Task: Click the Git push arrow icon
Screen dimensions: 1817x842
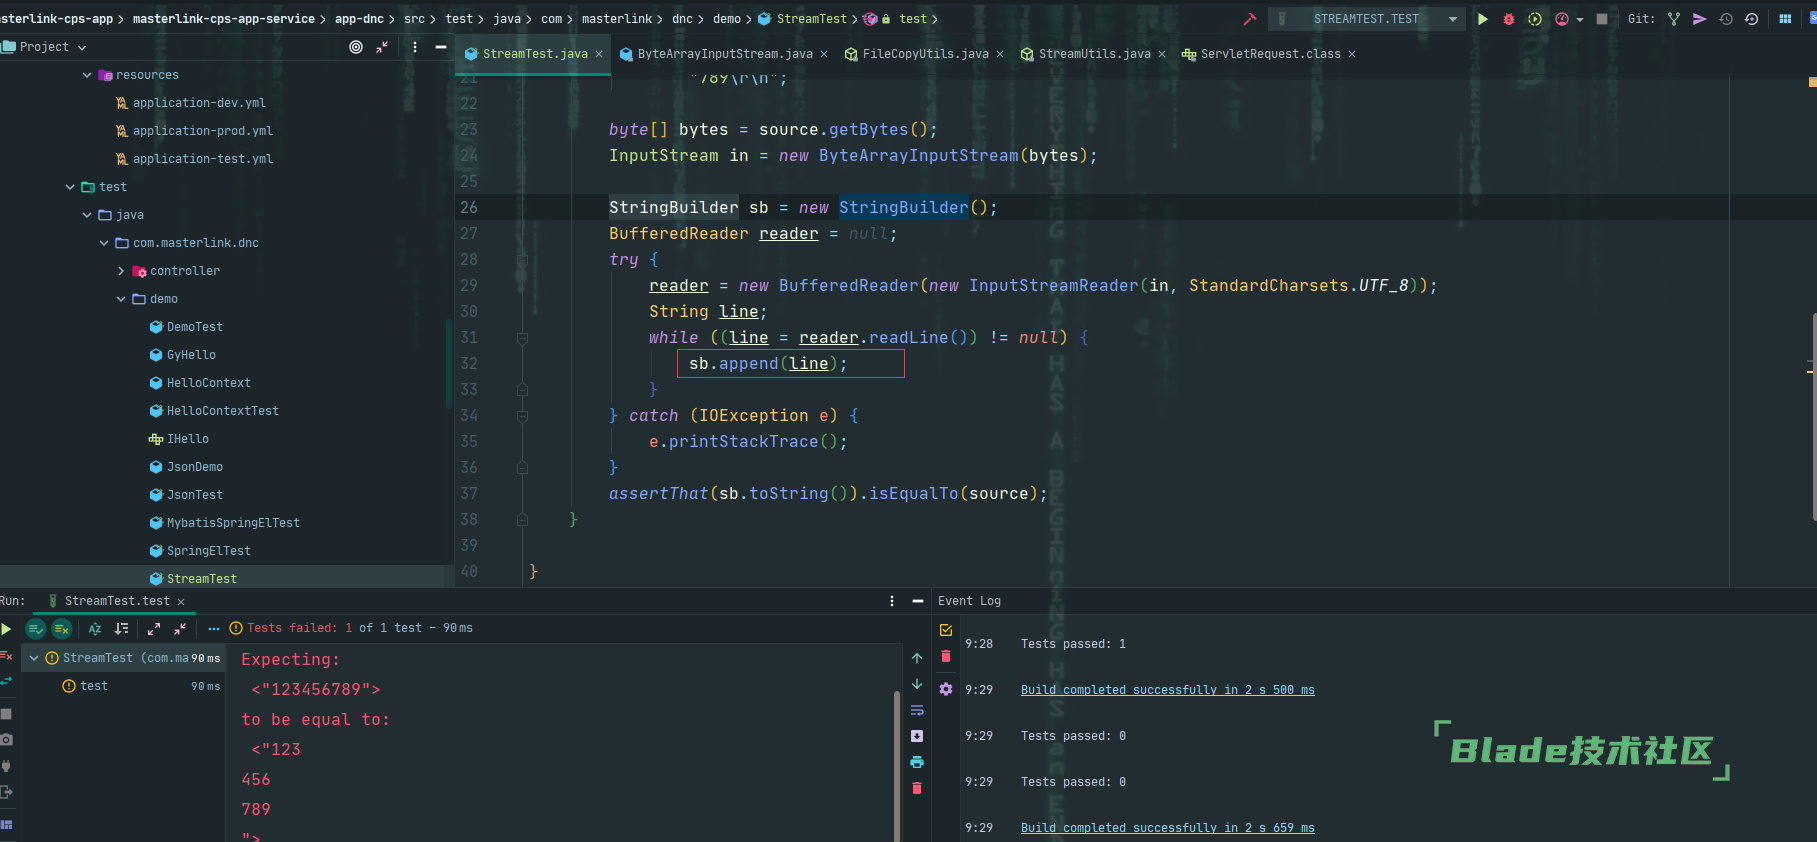Action: point(1699,19)
